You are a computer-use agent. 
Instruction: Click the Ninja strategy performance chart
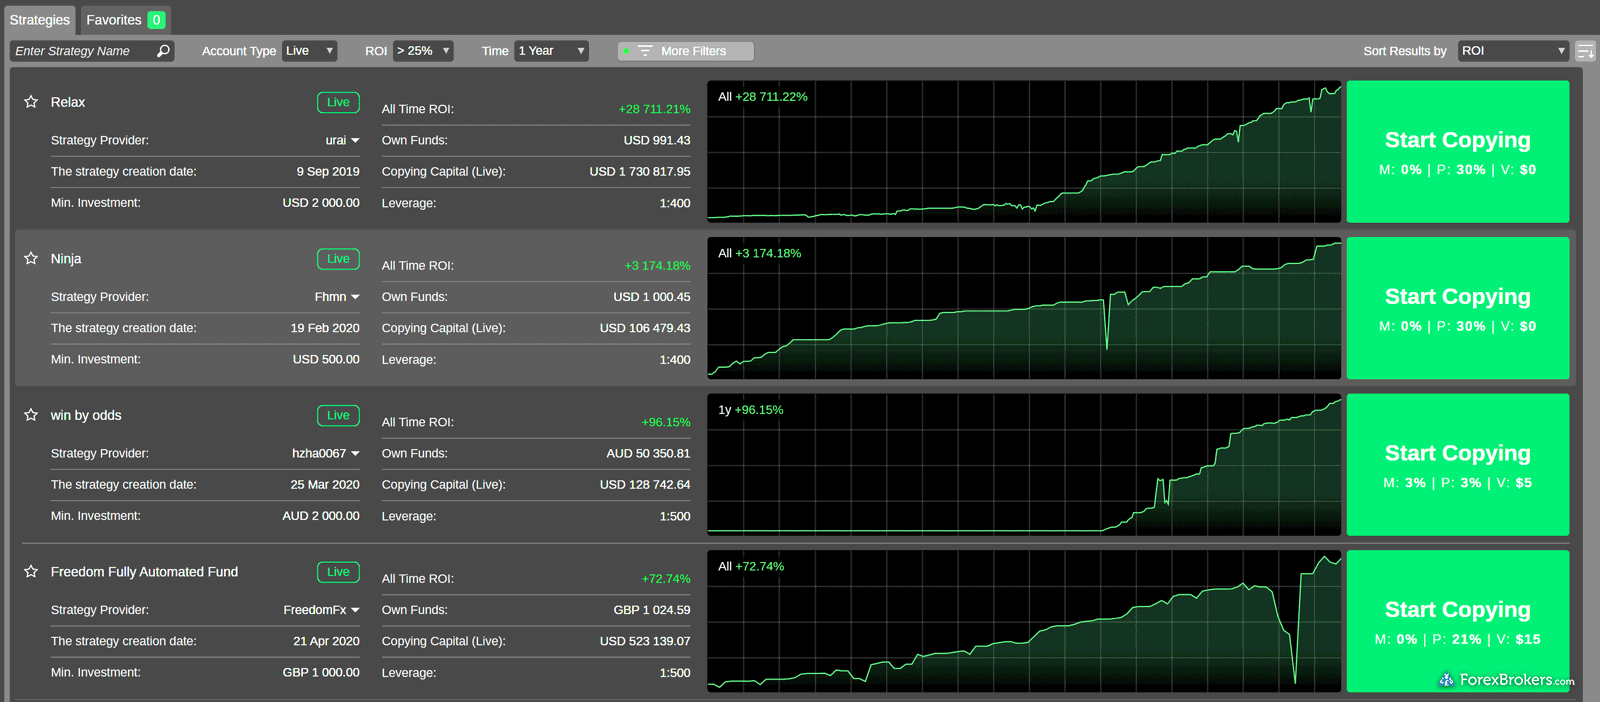tap(1023, 308)
